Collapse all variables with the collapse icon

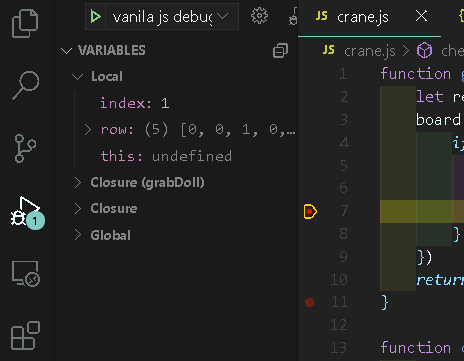point(280,51)
